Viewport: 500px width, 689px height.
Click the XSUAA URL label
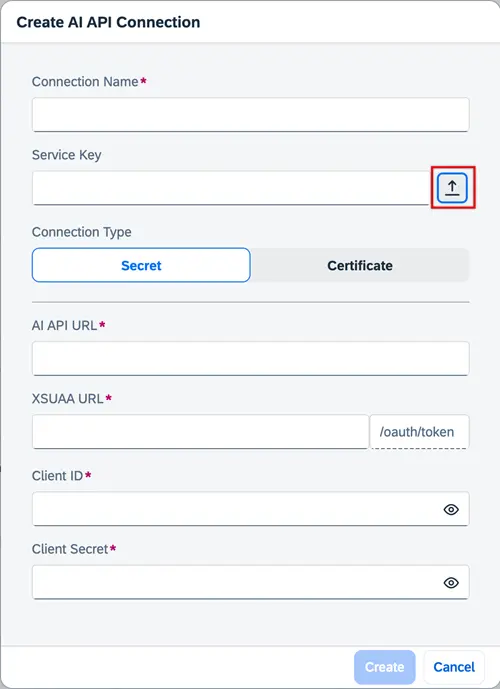[68, 399]
